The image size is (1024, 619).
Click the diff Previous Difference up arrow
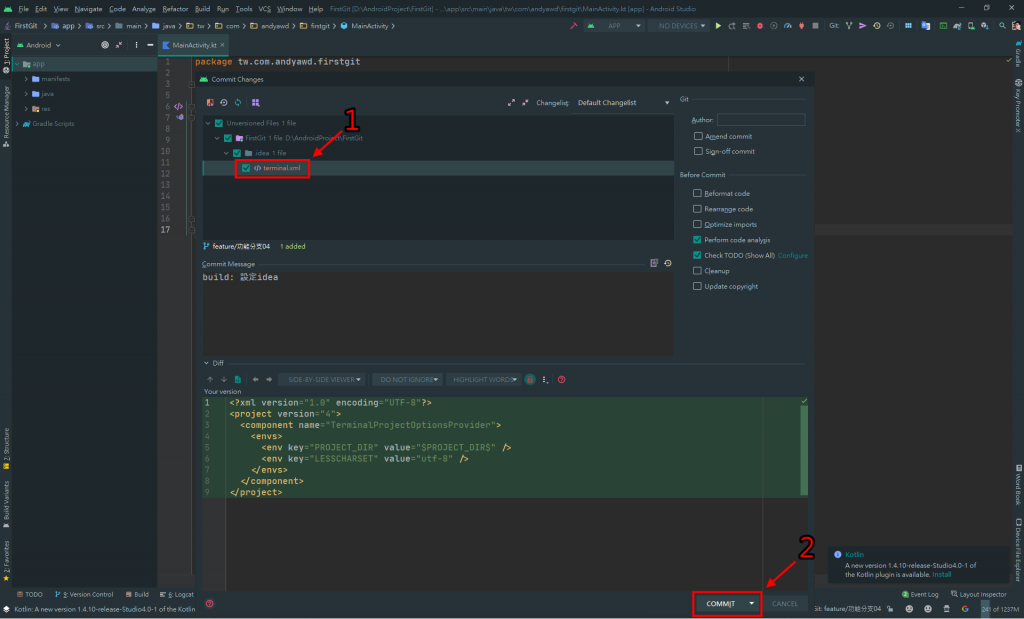[x=210, y=379]
